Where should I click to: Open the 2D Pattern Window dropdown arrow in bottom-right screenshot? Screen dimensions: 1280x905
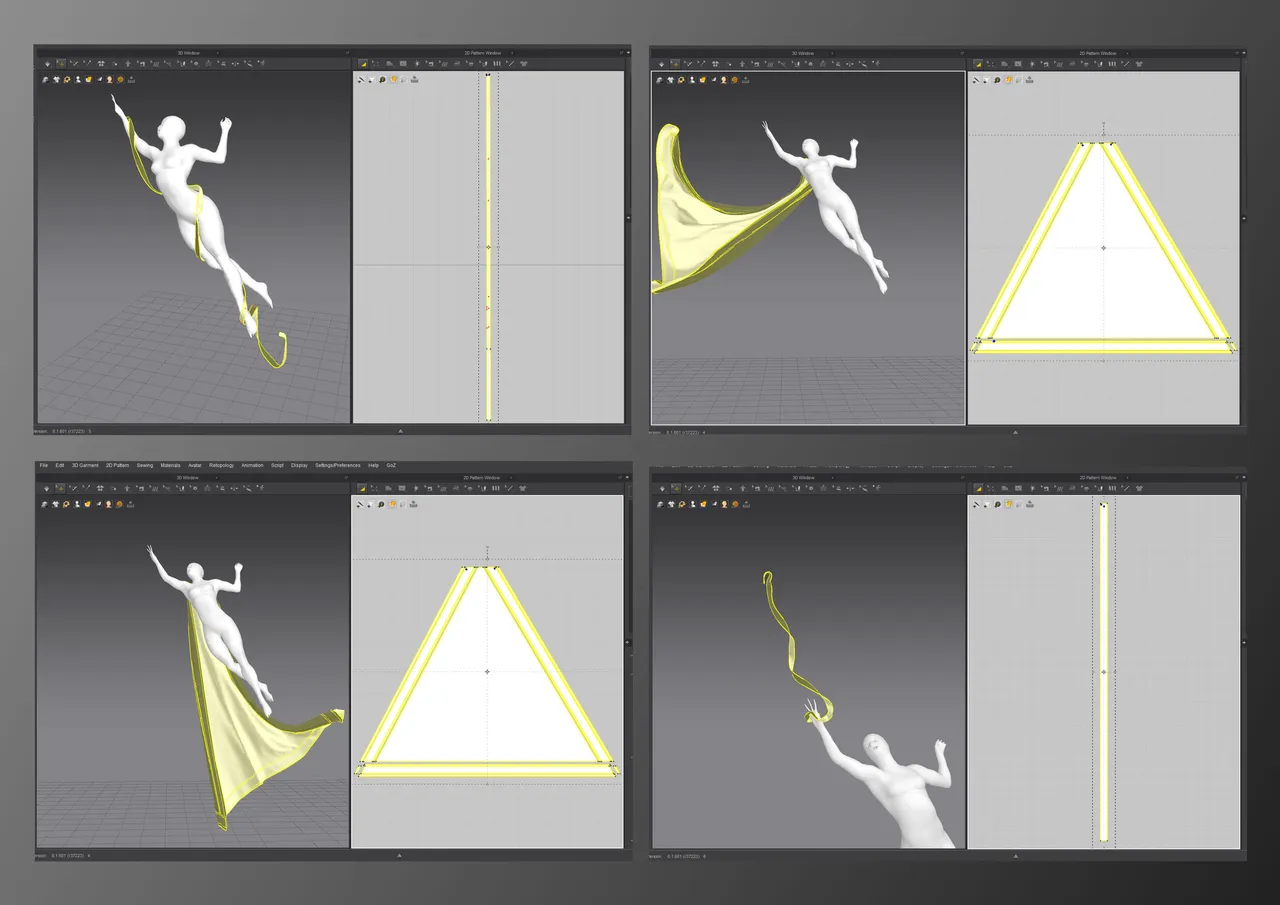[x=1126, y=477]
